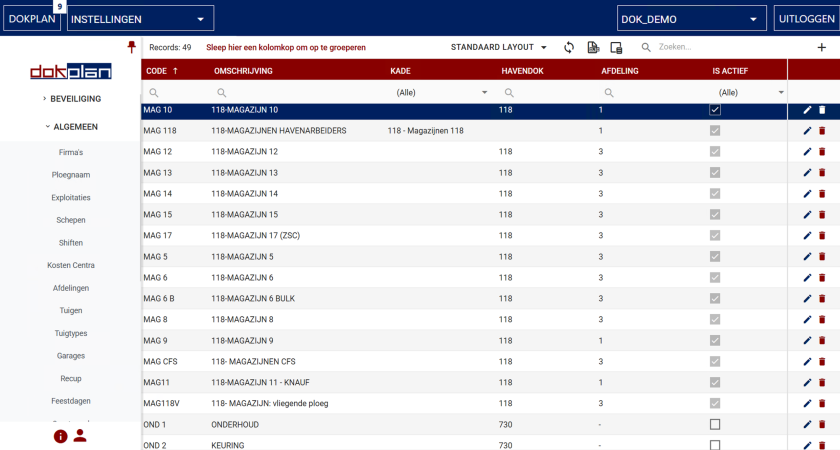This screenshot has height=450, width=840.
Task: Click the Zoeken search field
Action: click(x=720, y=47)
